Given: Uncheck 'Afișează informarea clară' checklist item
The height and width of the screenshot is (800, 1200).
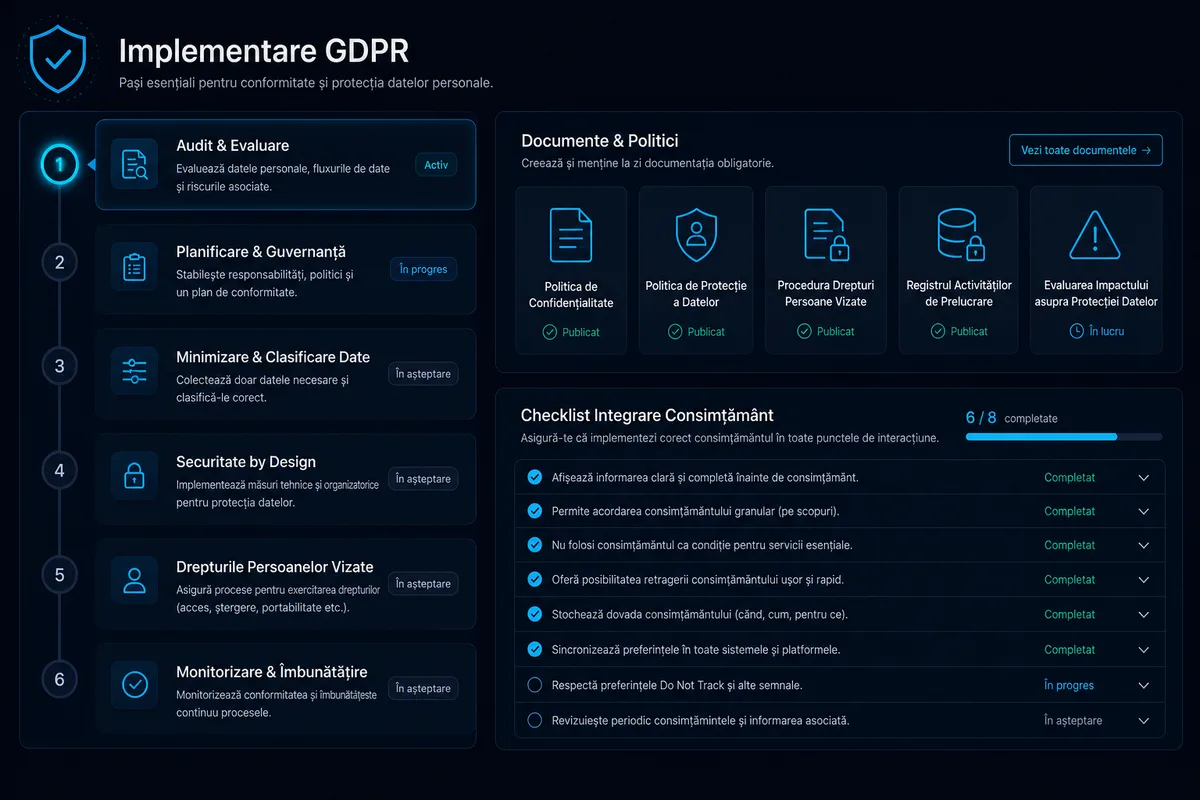Looking at the screenshot, I should (534, 477).
